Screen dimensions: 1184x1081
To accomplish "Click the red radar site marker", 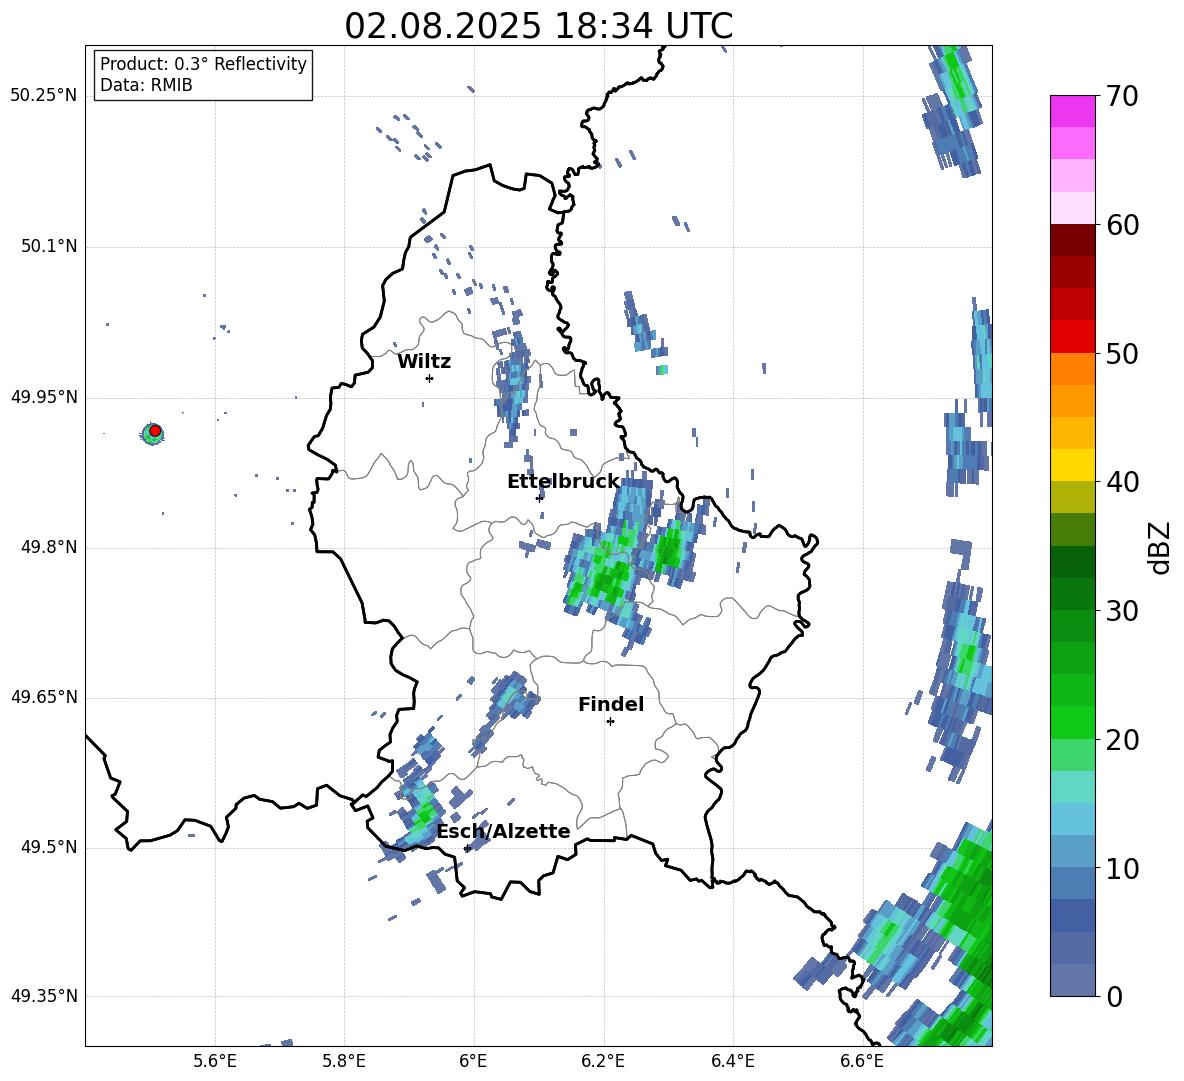I will tap(155, 431).
